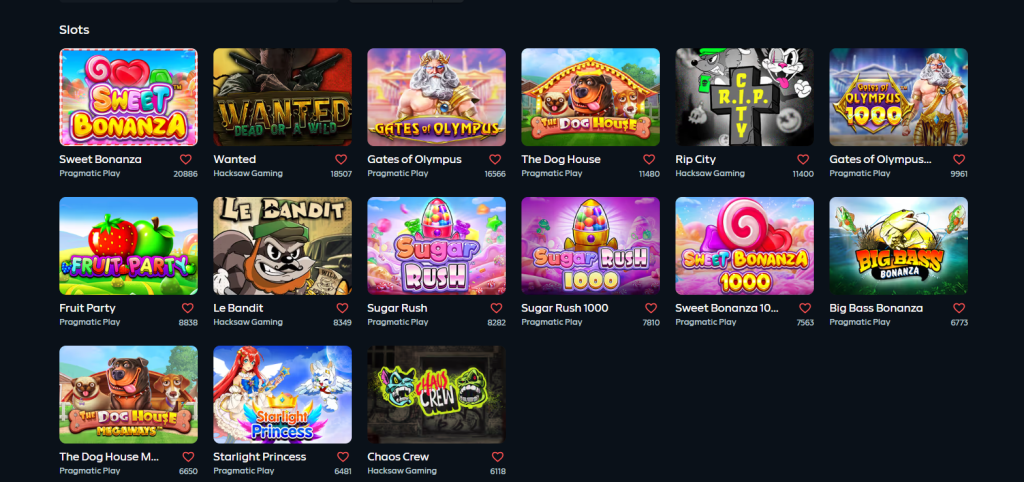Favorite Big Bass Bonanza heart icon
The height and width of the screenshot is (482, 1024).
tap(959, 308)
